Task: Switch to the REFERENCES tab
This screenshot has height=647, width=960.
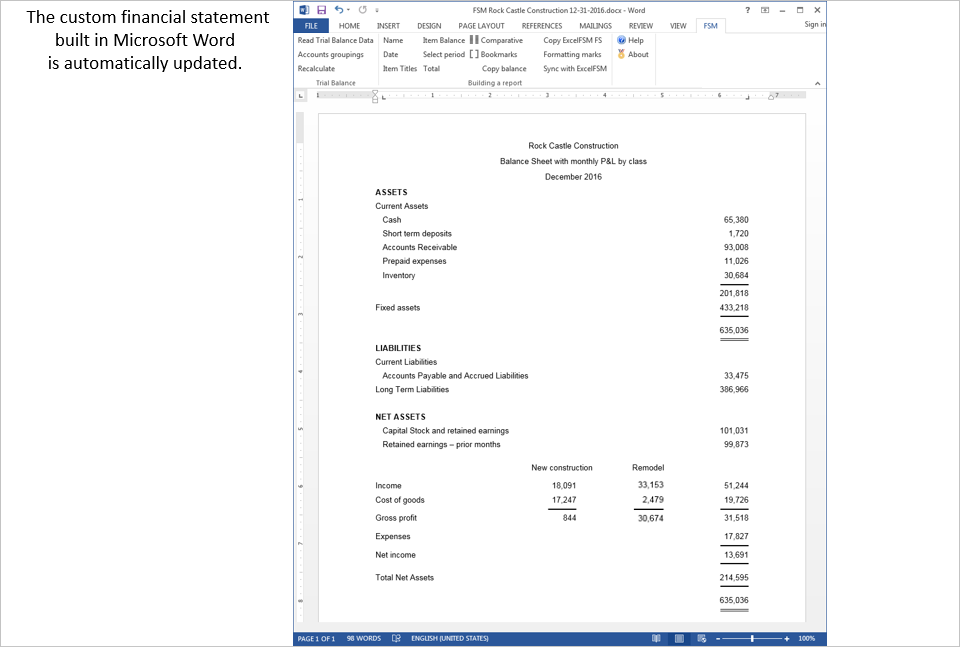Action: (542, 26)
